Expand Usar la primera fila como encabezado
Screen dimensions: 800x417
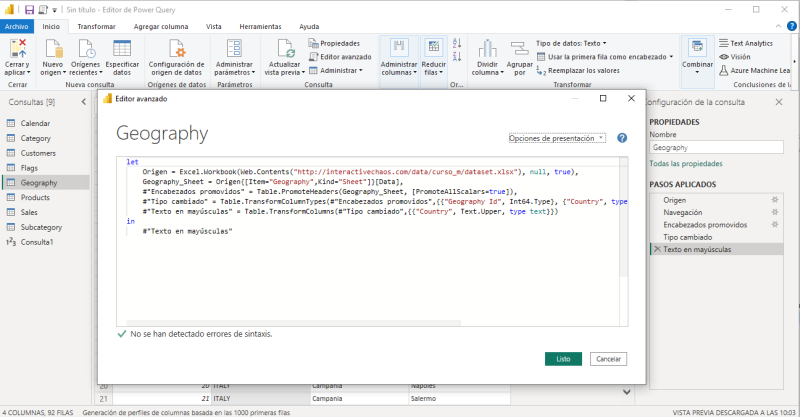[x=605, y=57]
